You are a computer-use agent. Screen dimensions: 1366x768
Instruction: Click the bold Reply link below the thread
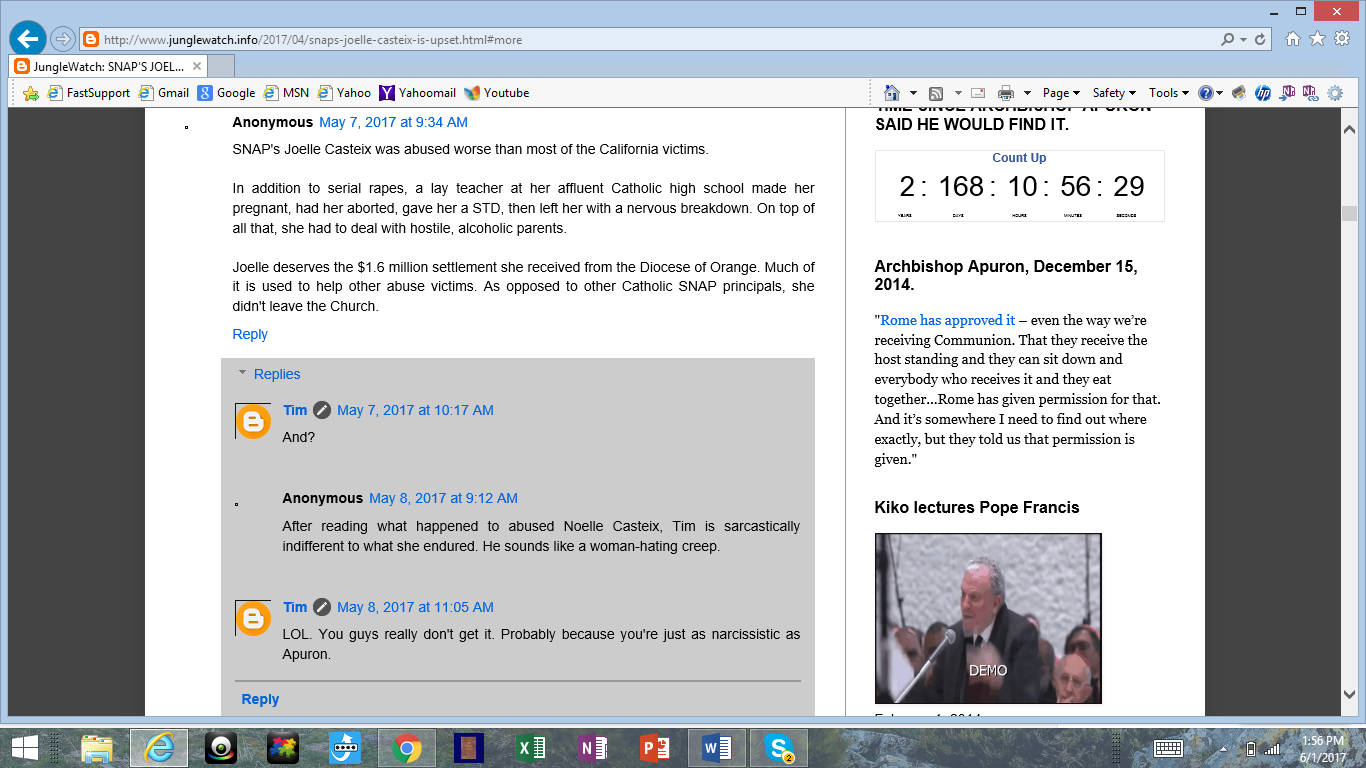[x=260, y=699]
